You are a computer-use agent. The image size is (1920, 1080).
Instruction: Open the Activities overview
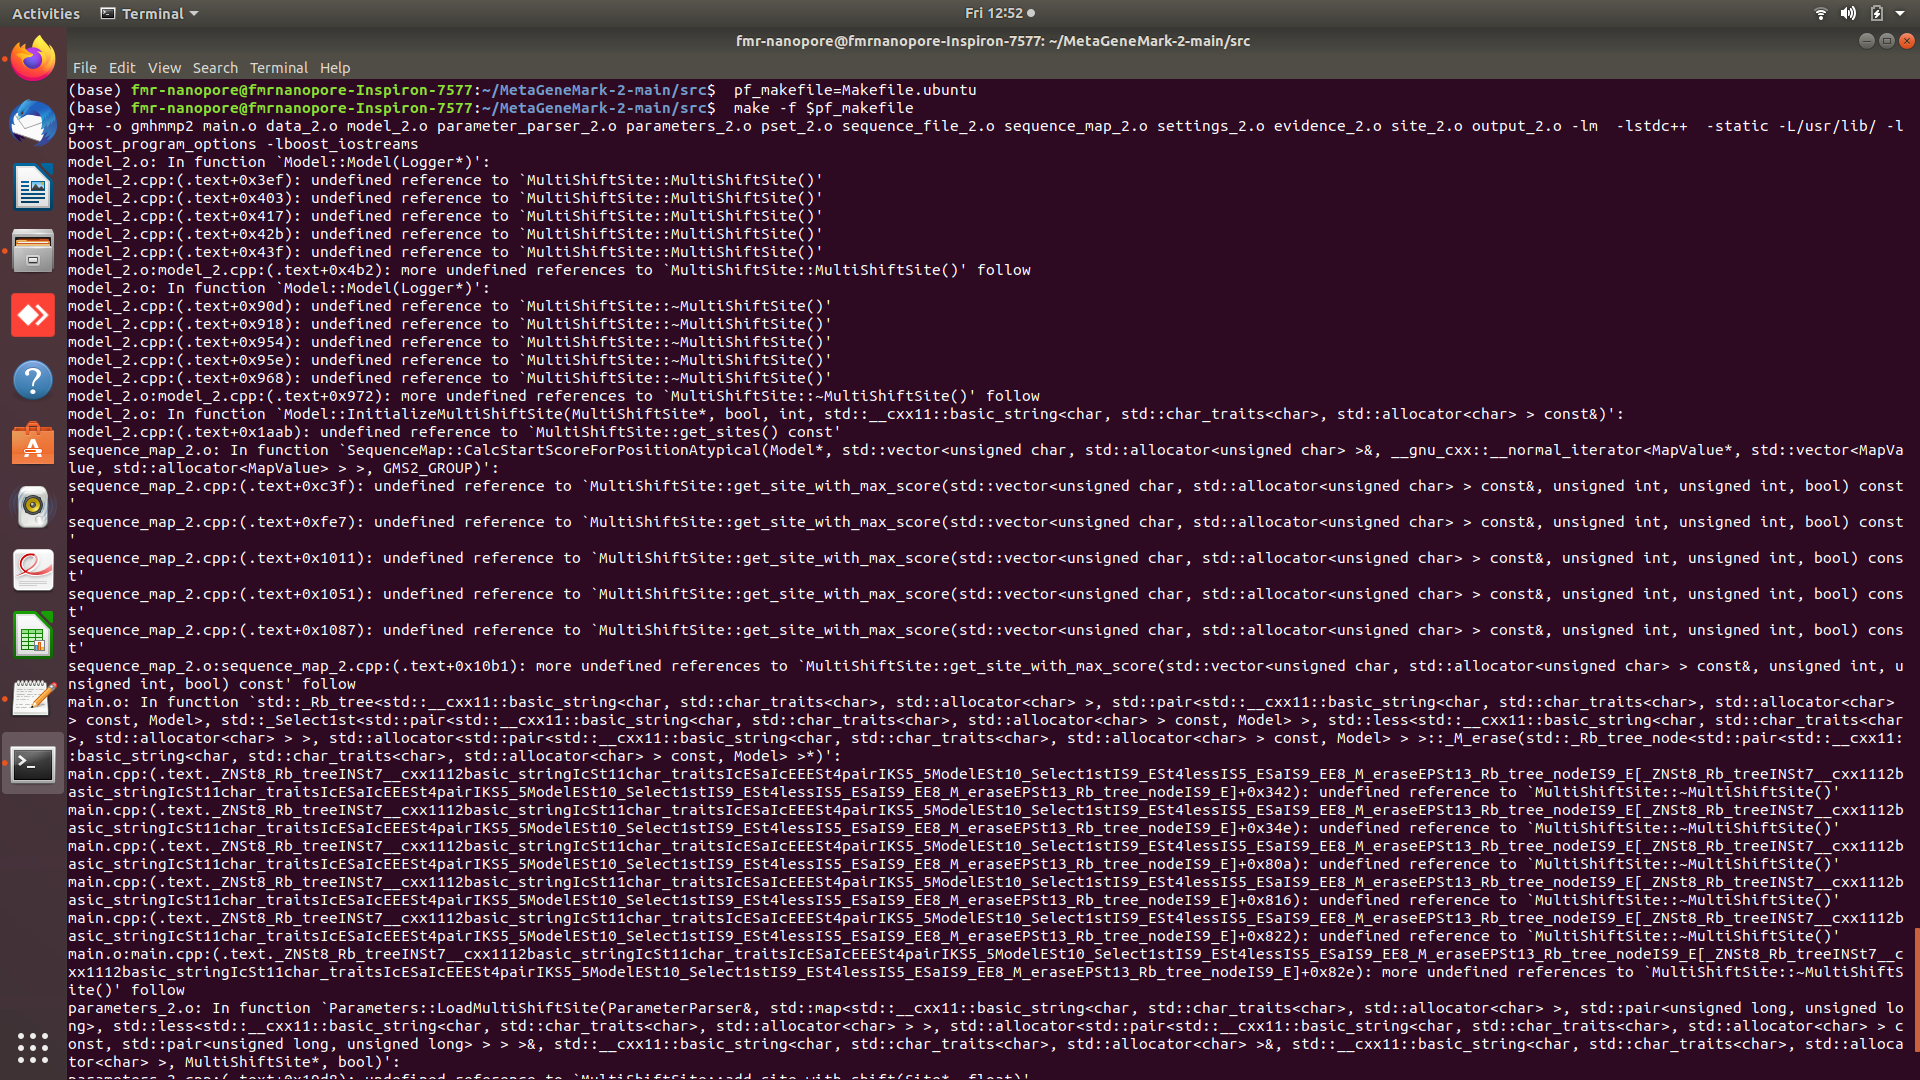tap(46, 13)
